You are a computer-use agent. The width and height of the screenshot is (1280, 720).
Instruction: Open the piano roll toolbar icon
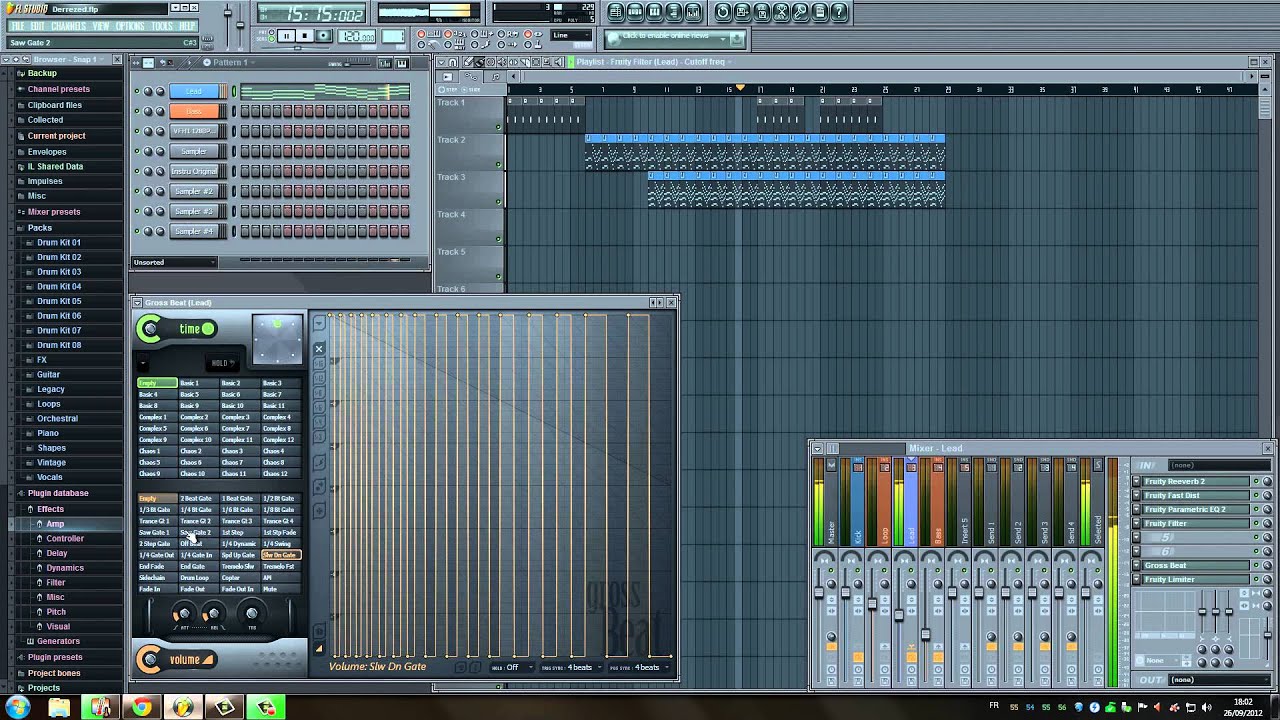654,12
